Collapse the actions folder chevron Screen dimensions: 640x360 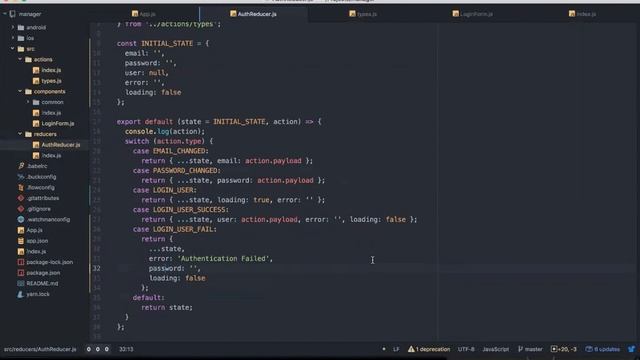(x=20, y=59)
